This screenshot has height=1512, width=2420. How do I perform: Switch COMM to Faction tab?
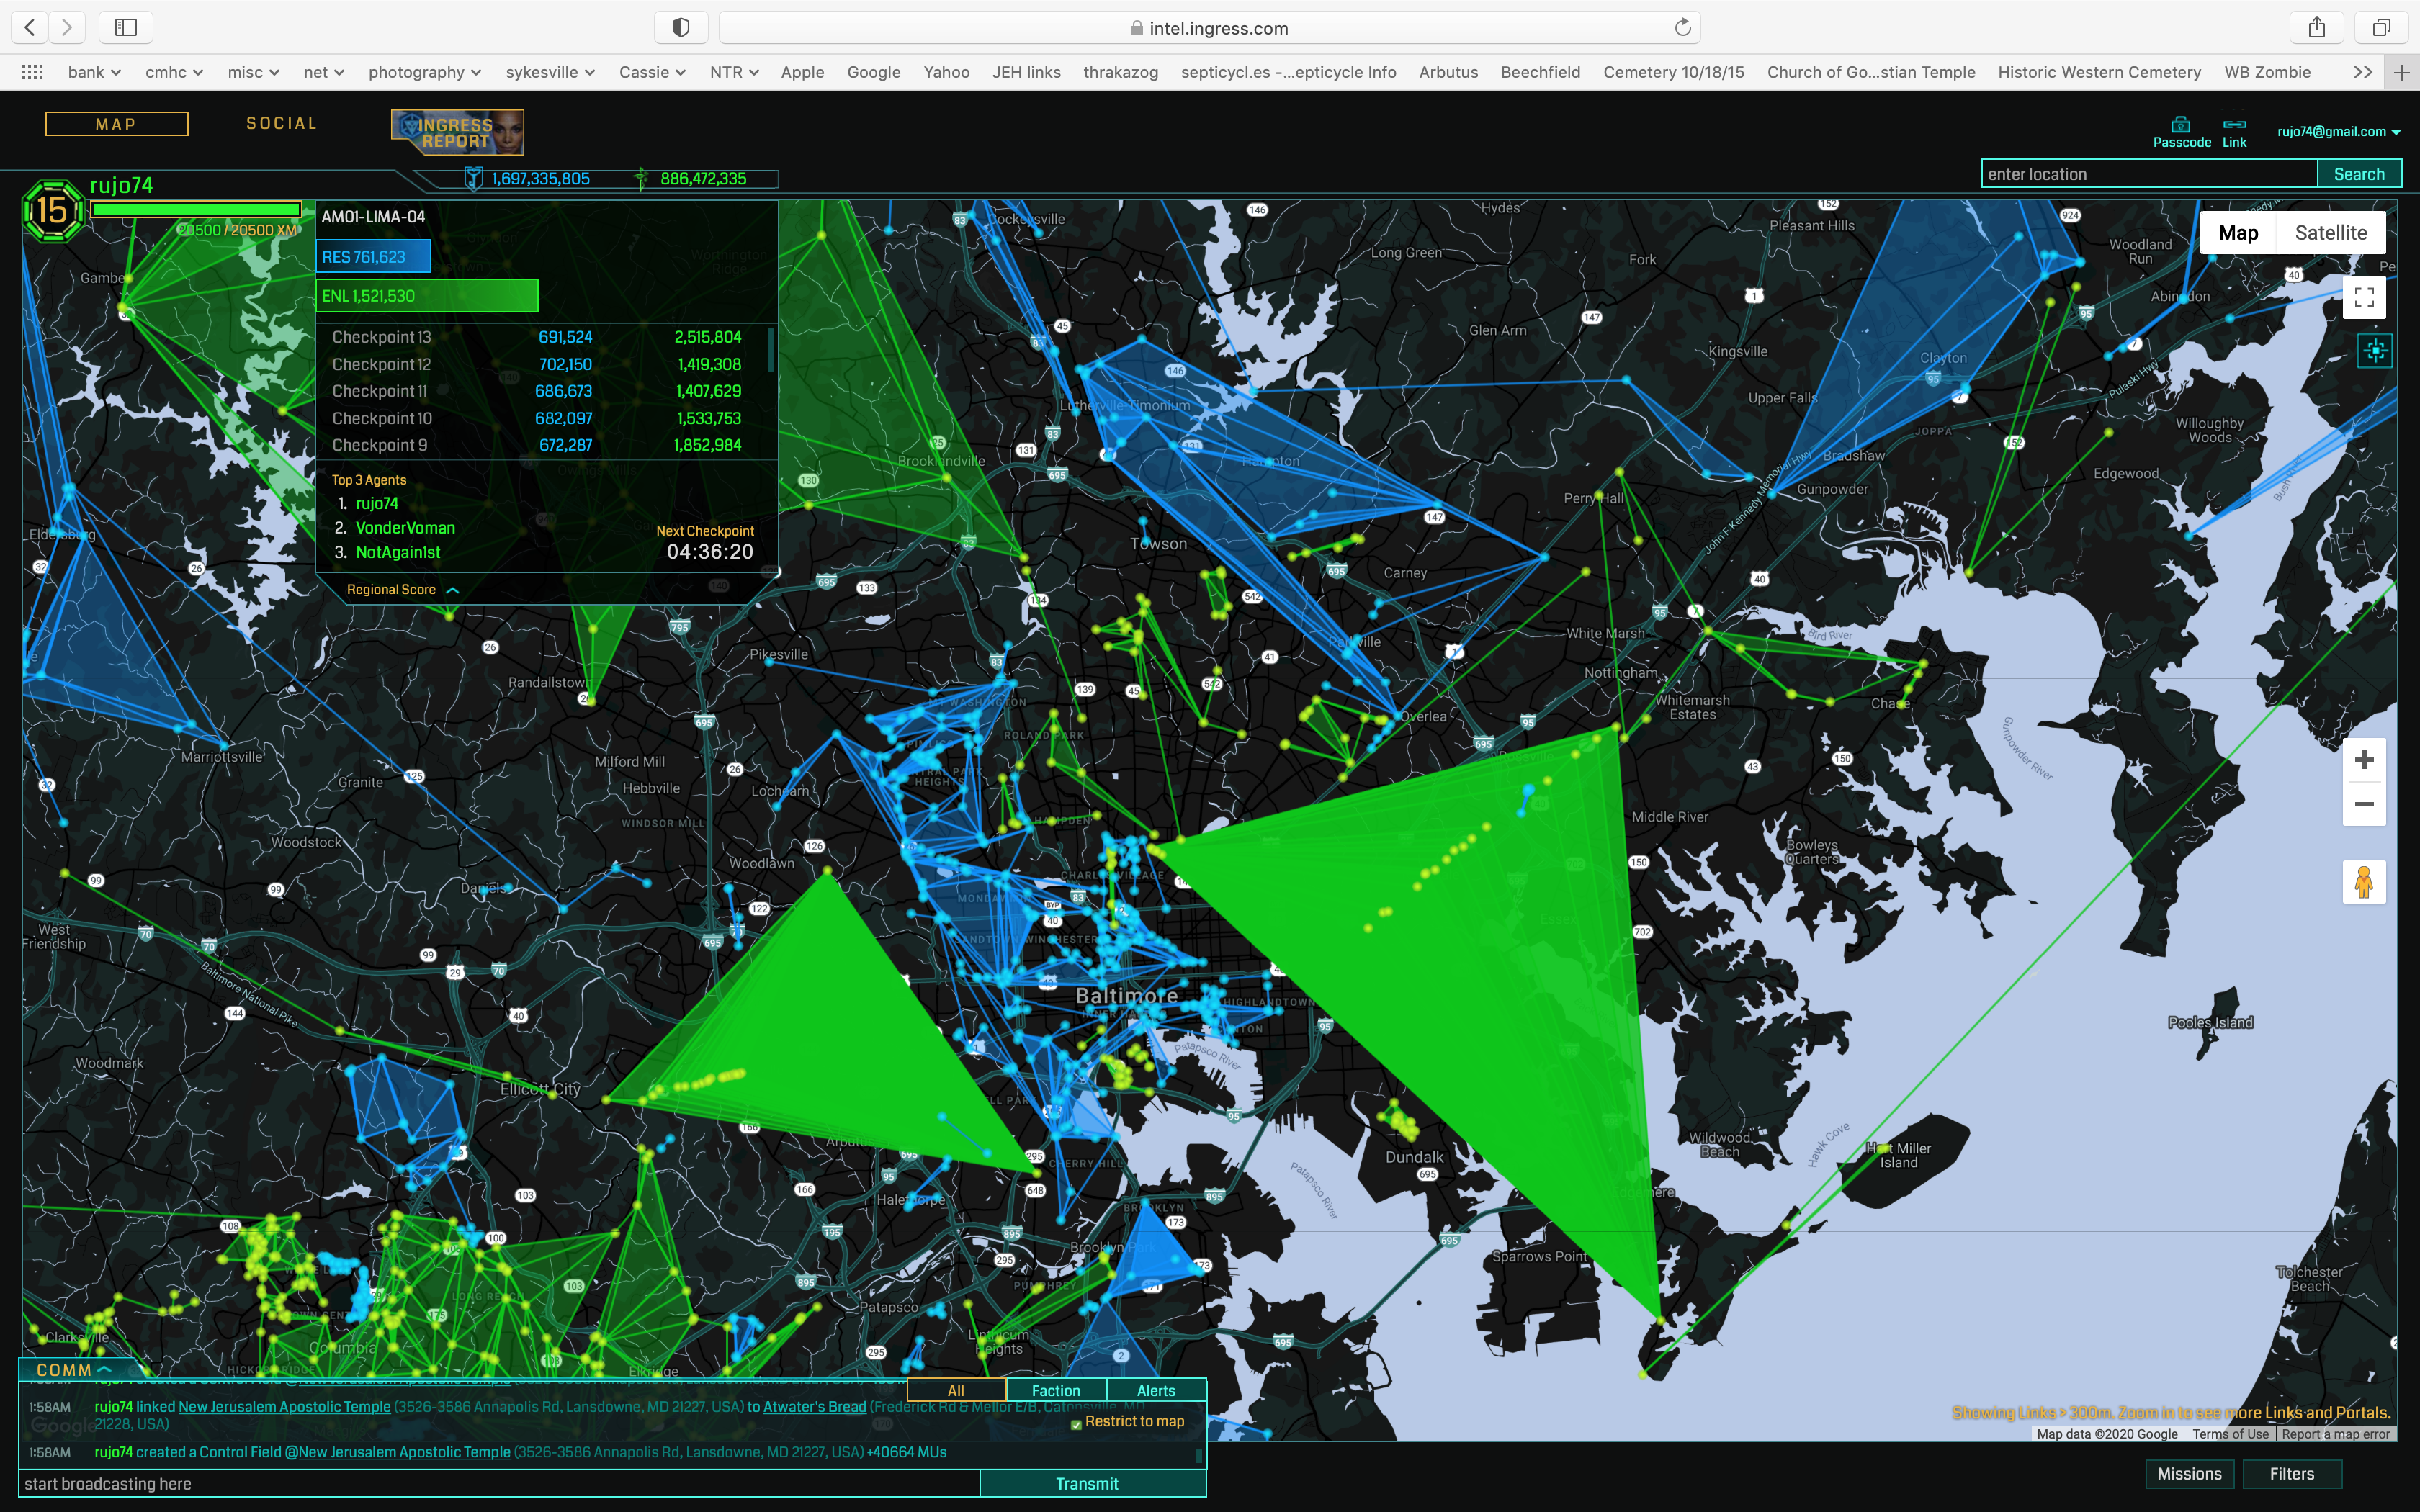(1056, 1390)
